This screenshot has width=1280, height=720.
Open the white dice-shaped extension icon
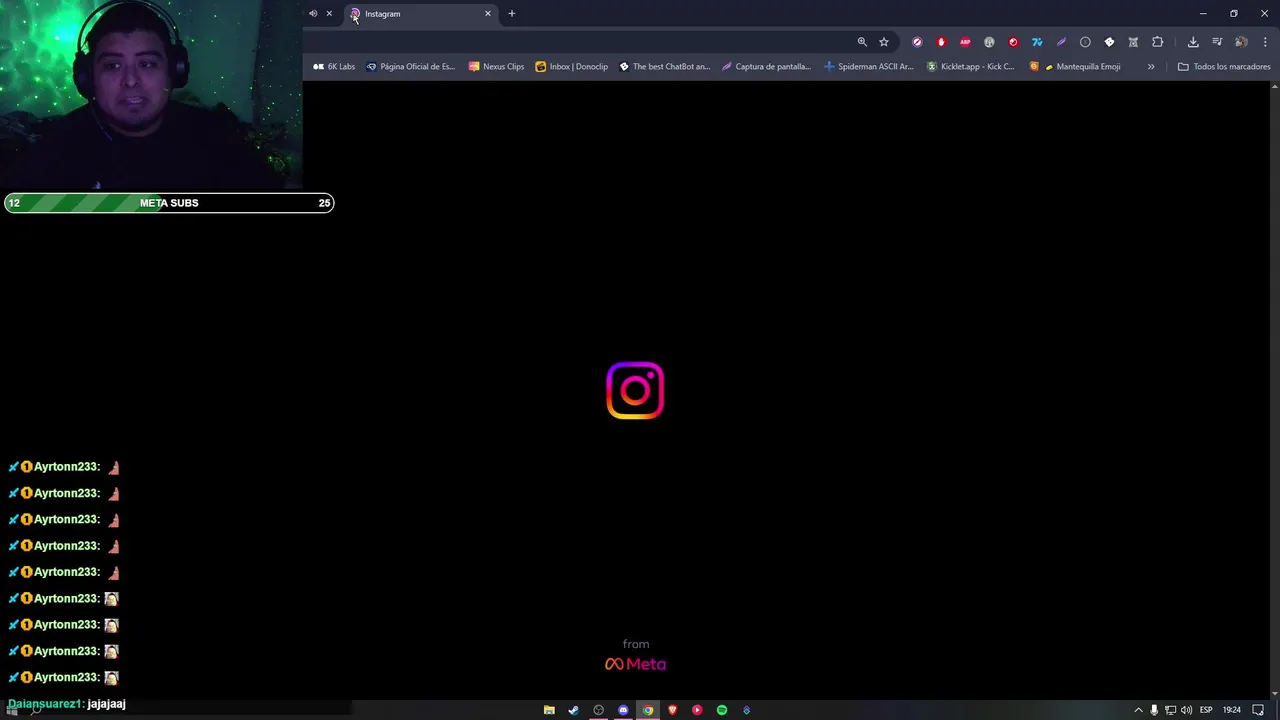click(x=1109, y=42)
